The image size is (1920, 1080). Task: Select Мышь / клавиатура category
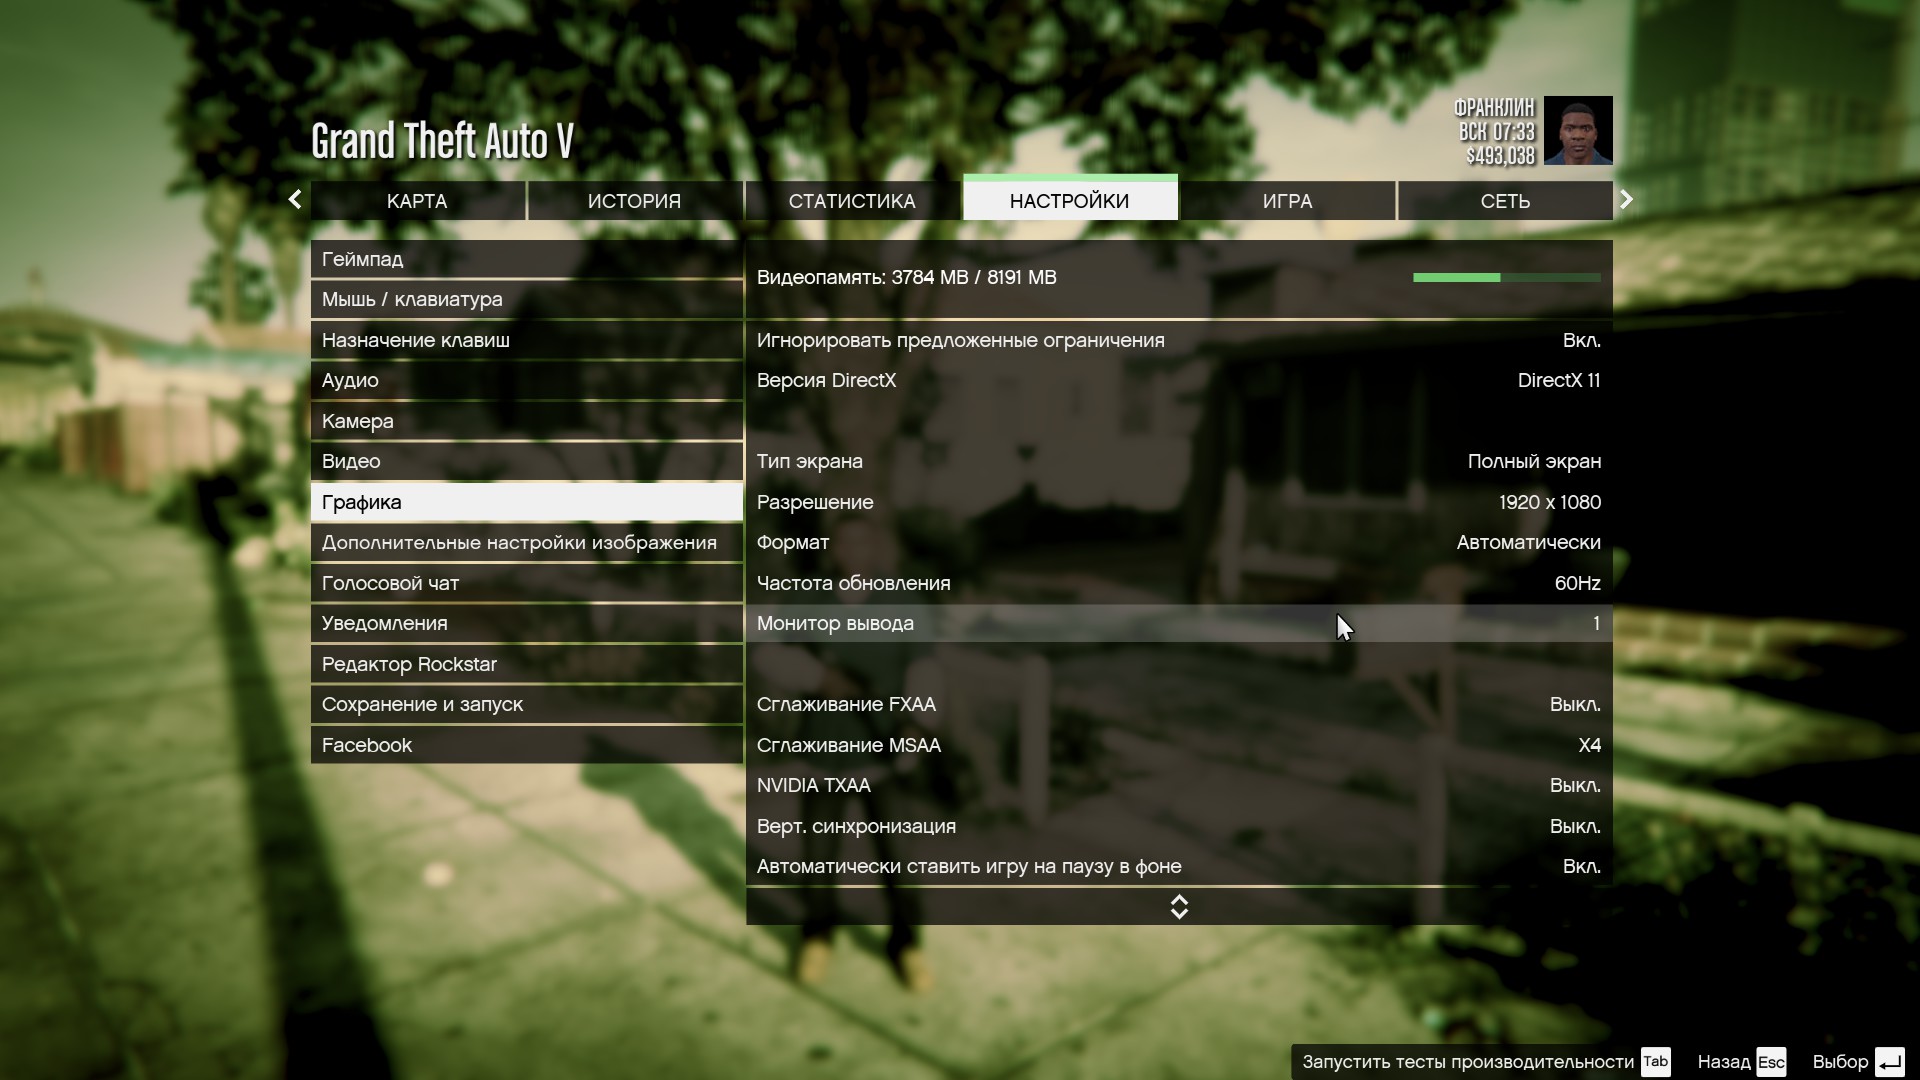(527, 299)
